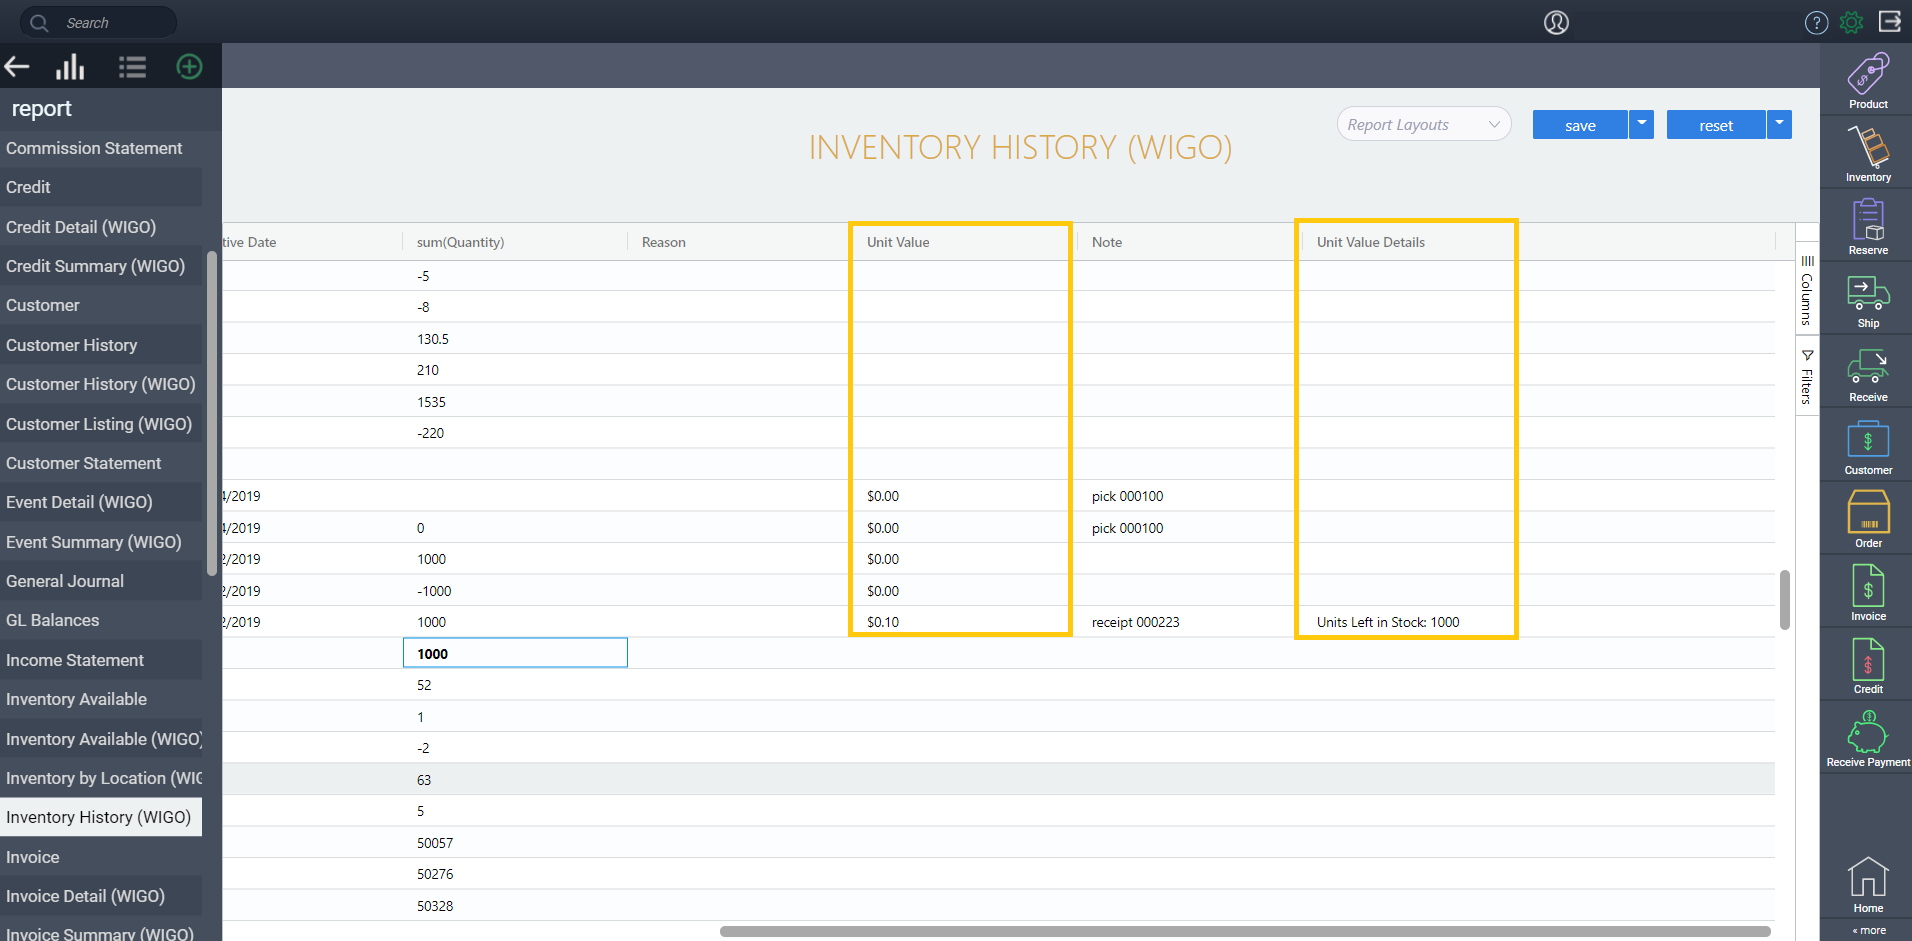Open the Customer module icon
This screenshot has height=941, width=1912.
1868,448
